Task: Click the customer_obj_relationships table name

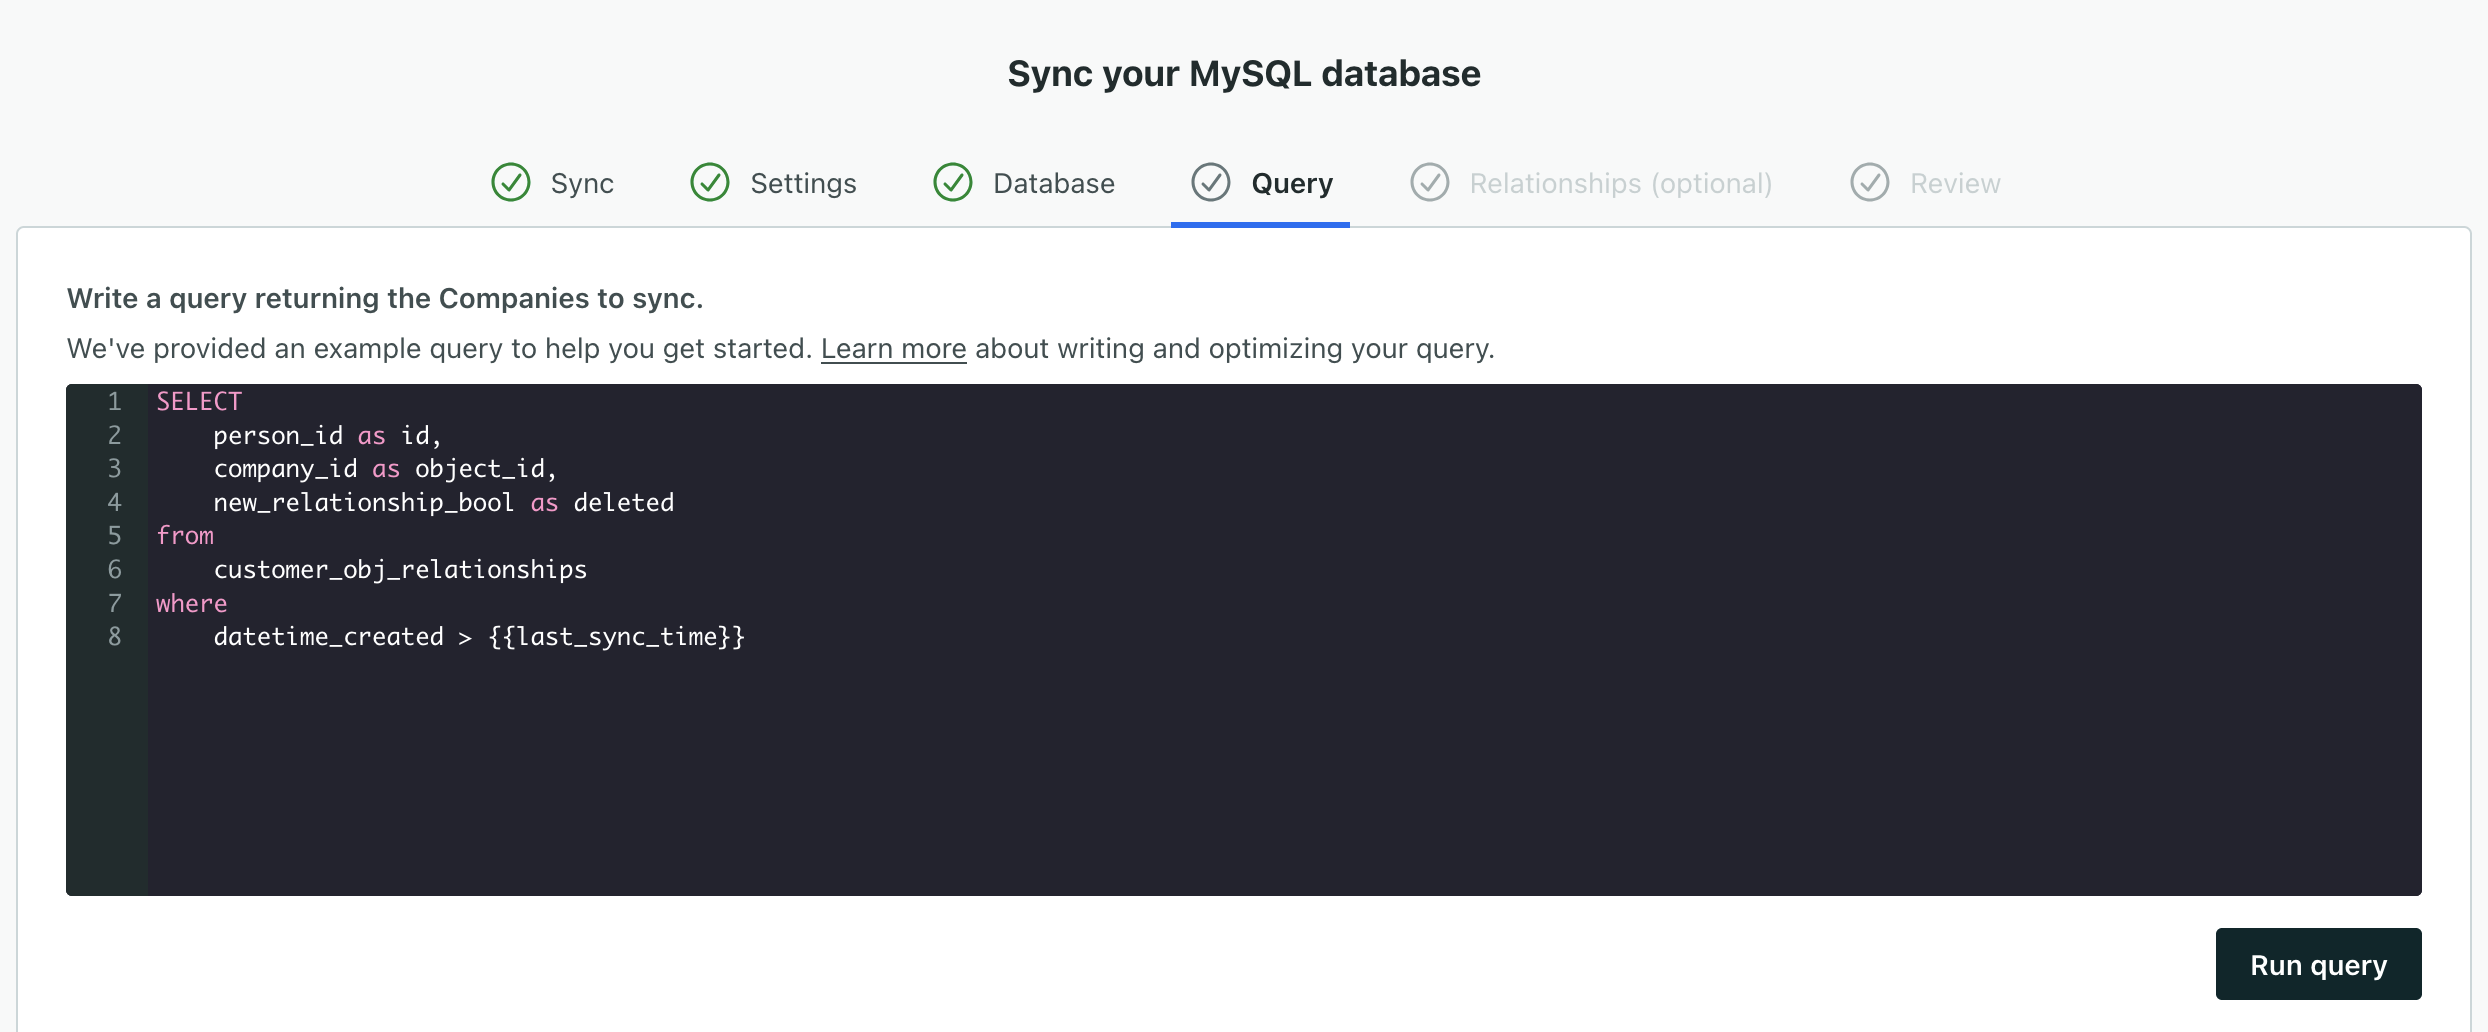Action: pos(400,570)
